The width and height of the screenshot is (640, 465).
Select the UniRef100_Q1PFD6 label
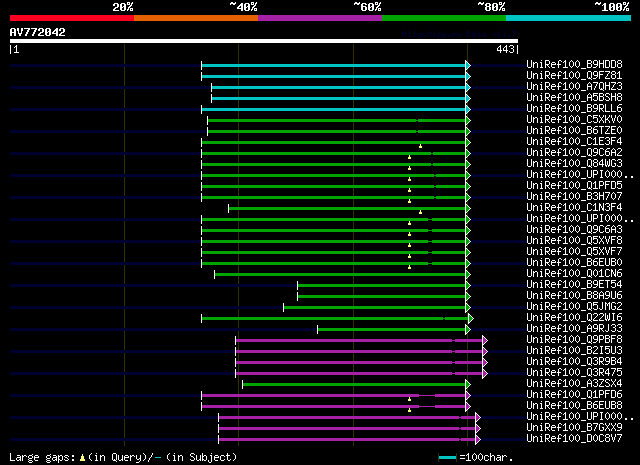(574, 395)
